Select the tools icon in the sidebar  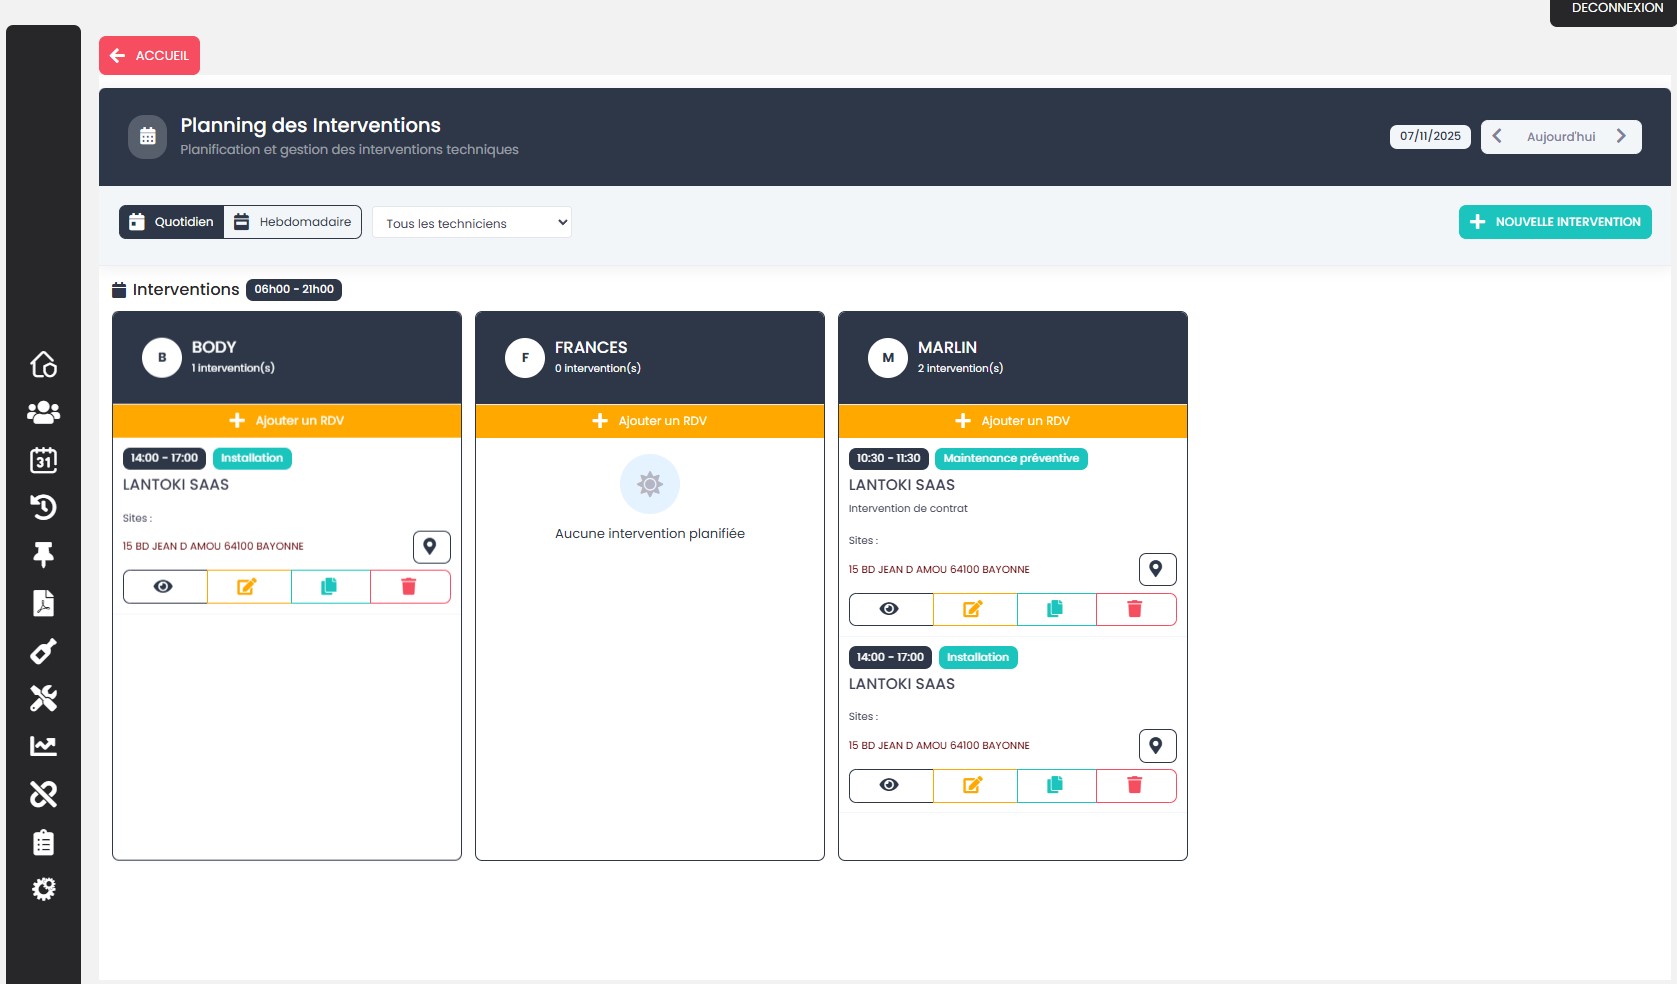tap(44, 699)
